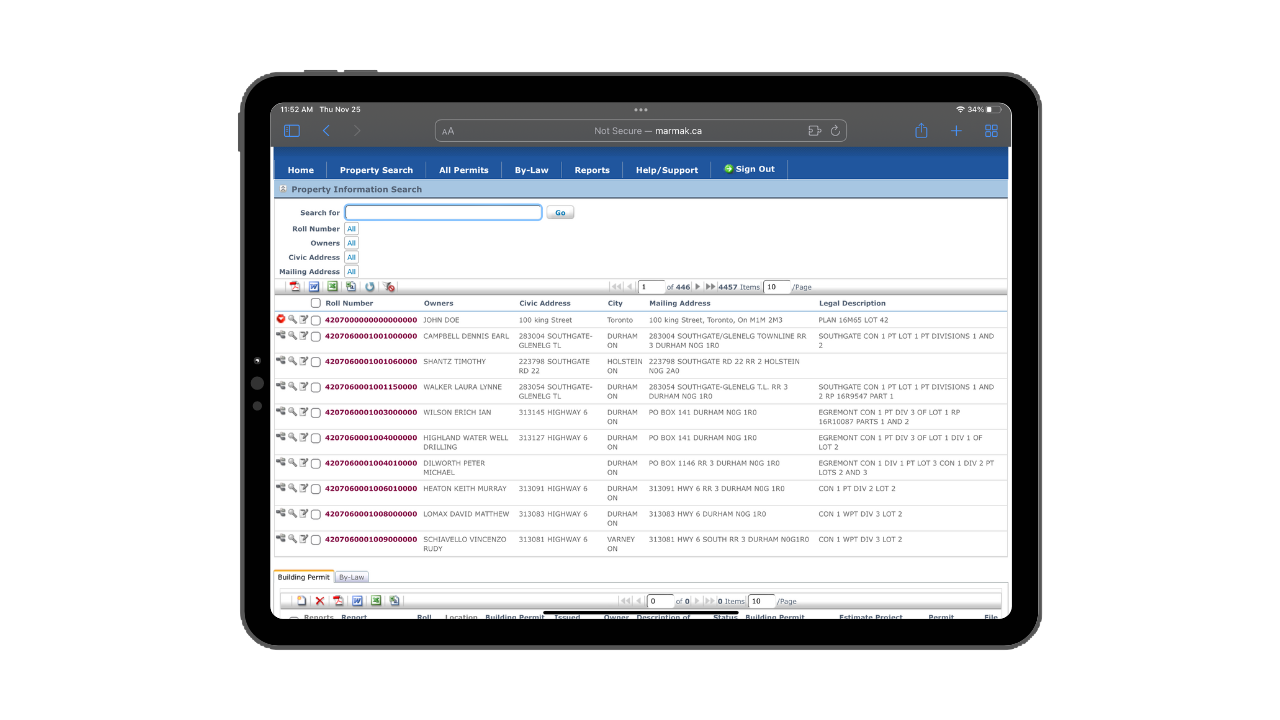Open roll number 4207060001009000000 link
This screenshot has height=720, width=1280.
pyautogui.click(x=371, y=539)
